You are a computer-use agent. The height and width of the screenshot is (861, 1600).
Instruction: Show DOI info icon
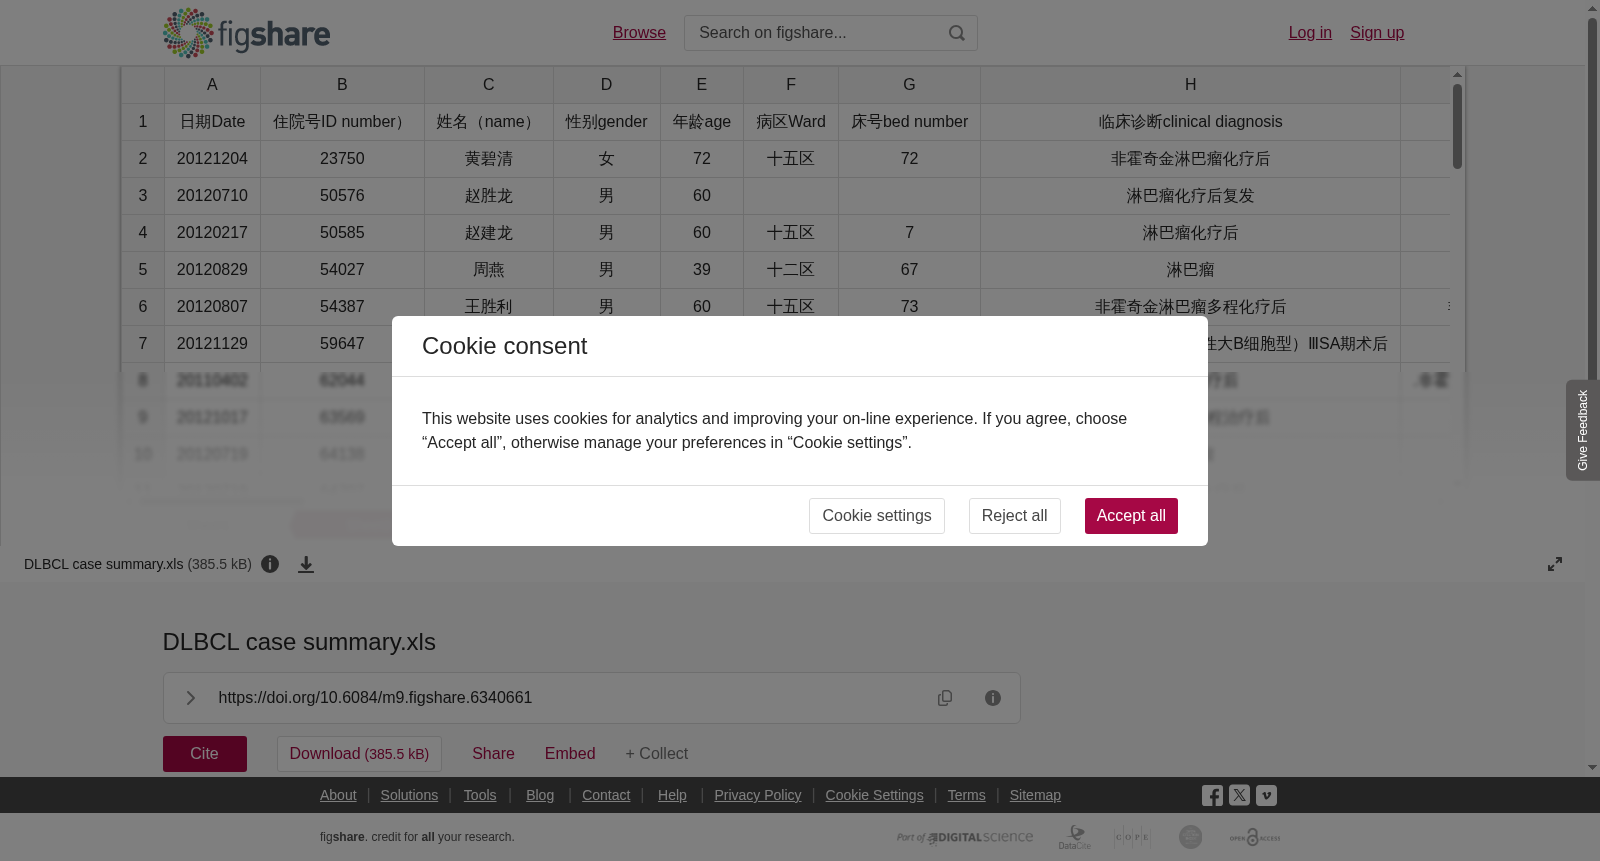pos(993,698)
